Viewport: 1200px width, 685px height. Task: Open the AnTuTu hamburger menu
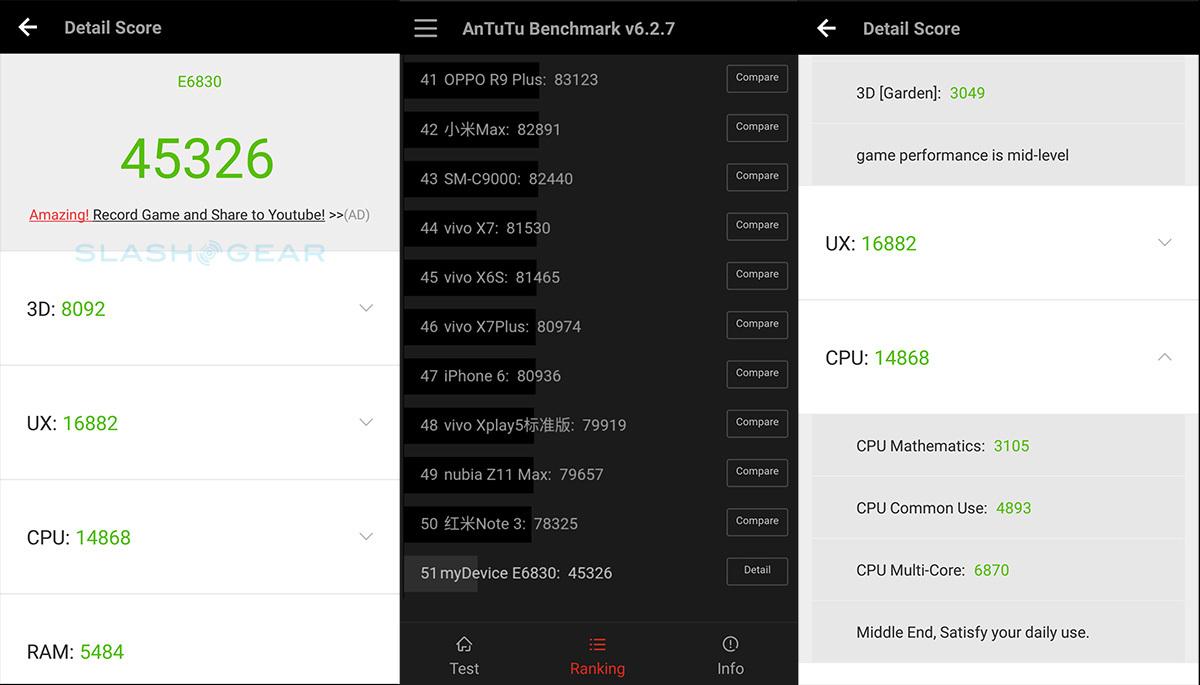point(426,28)
